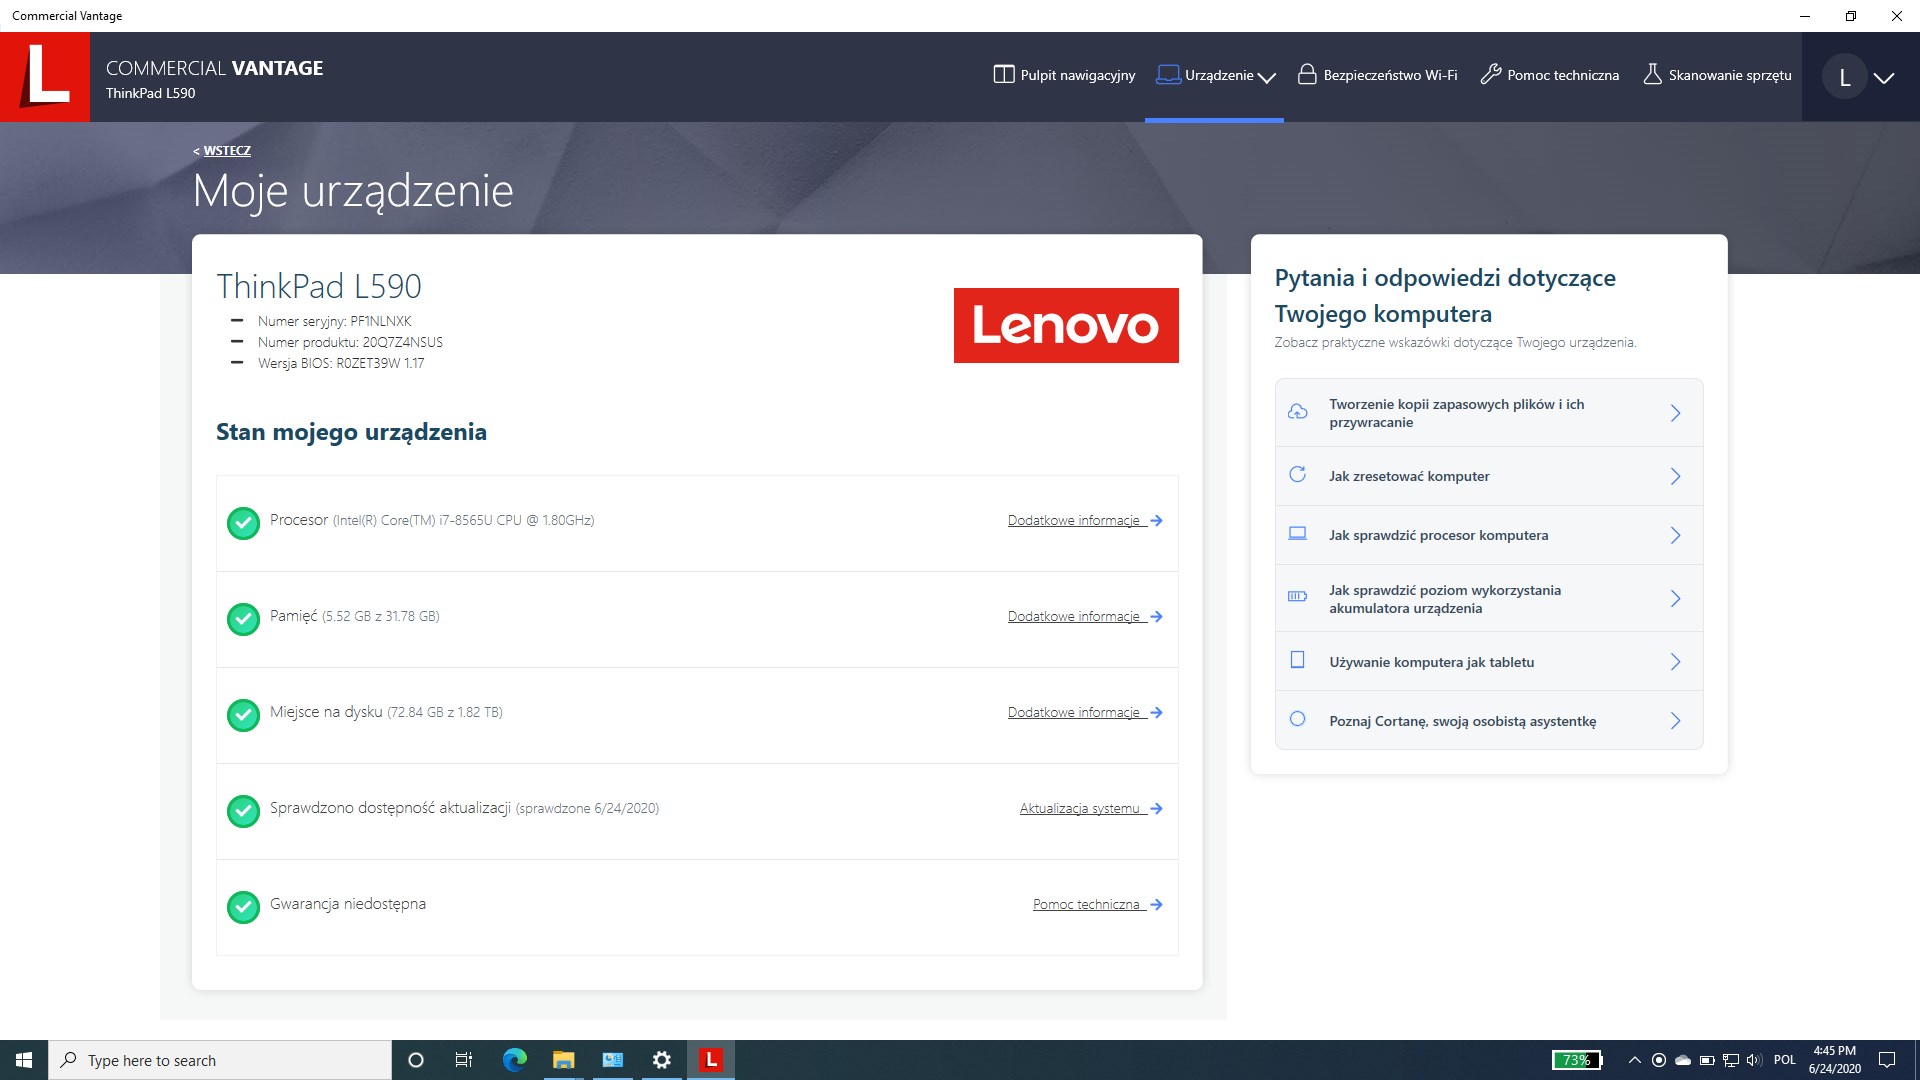Screen dimensions: 1920x1080
Task: Click the Cortana circle icon in Q&A list
Action: [1297, 719]
